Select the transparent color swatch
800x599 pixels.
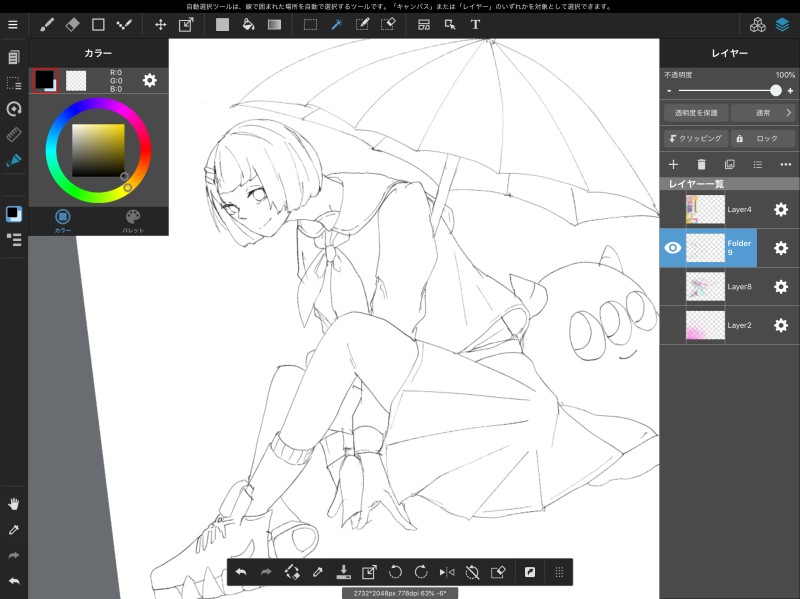click(x=76, y=81)
